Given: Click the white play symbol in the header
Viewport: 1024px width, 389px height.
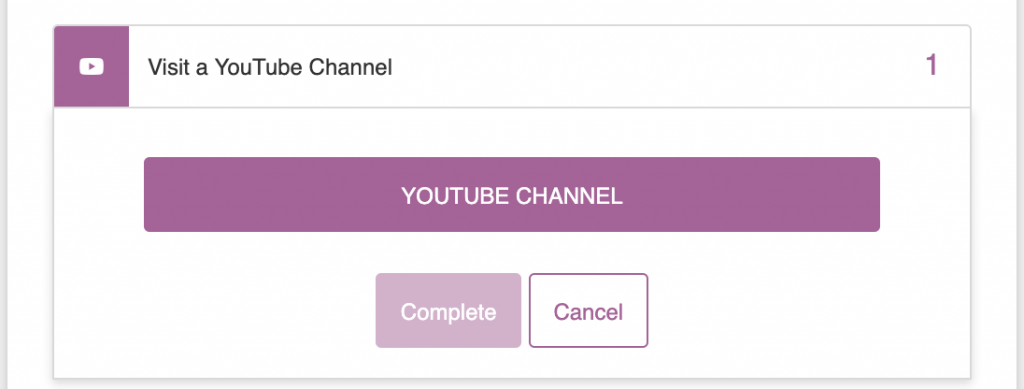Looking at the screenshot, I should click(x=91, y=67).
